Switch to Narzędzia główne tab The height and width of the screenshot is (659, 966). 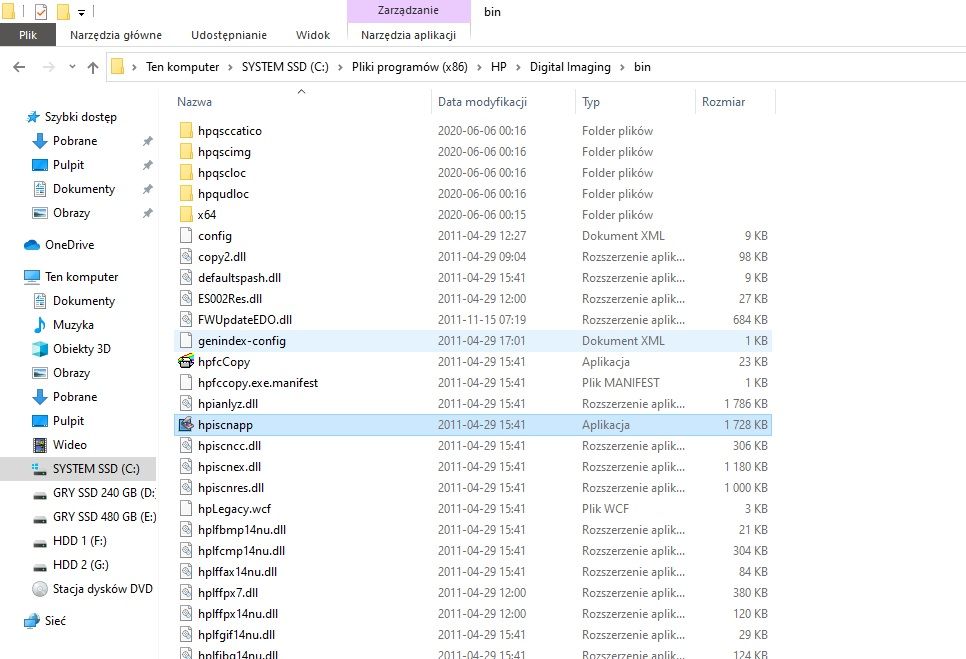click(x=116, y=35)
